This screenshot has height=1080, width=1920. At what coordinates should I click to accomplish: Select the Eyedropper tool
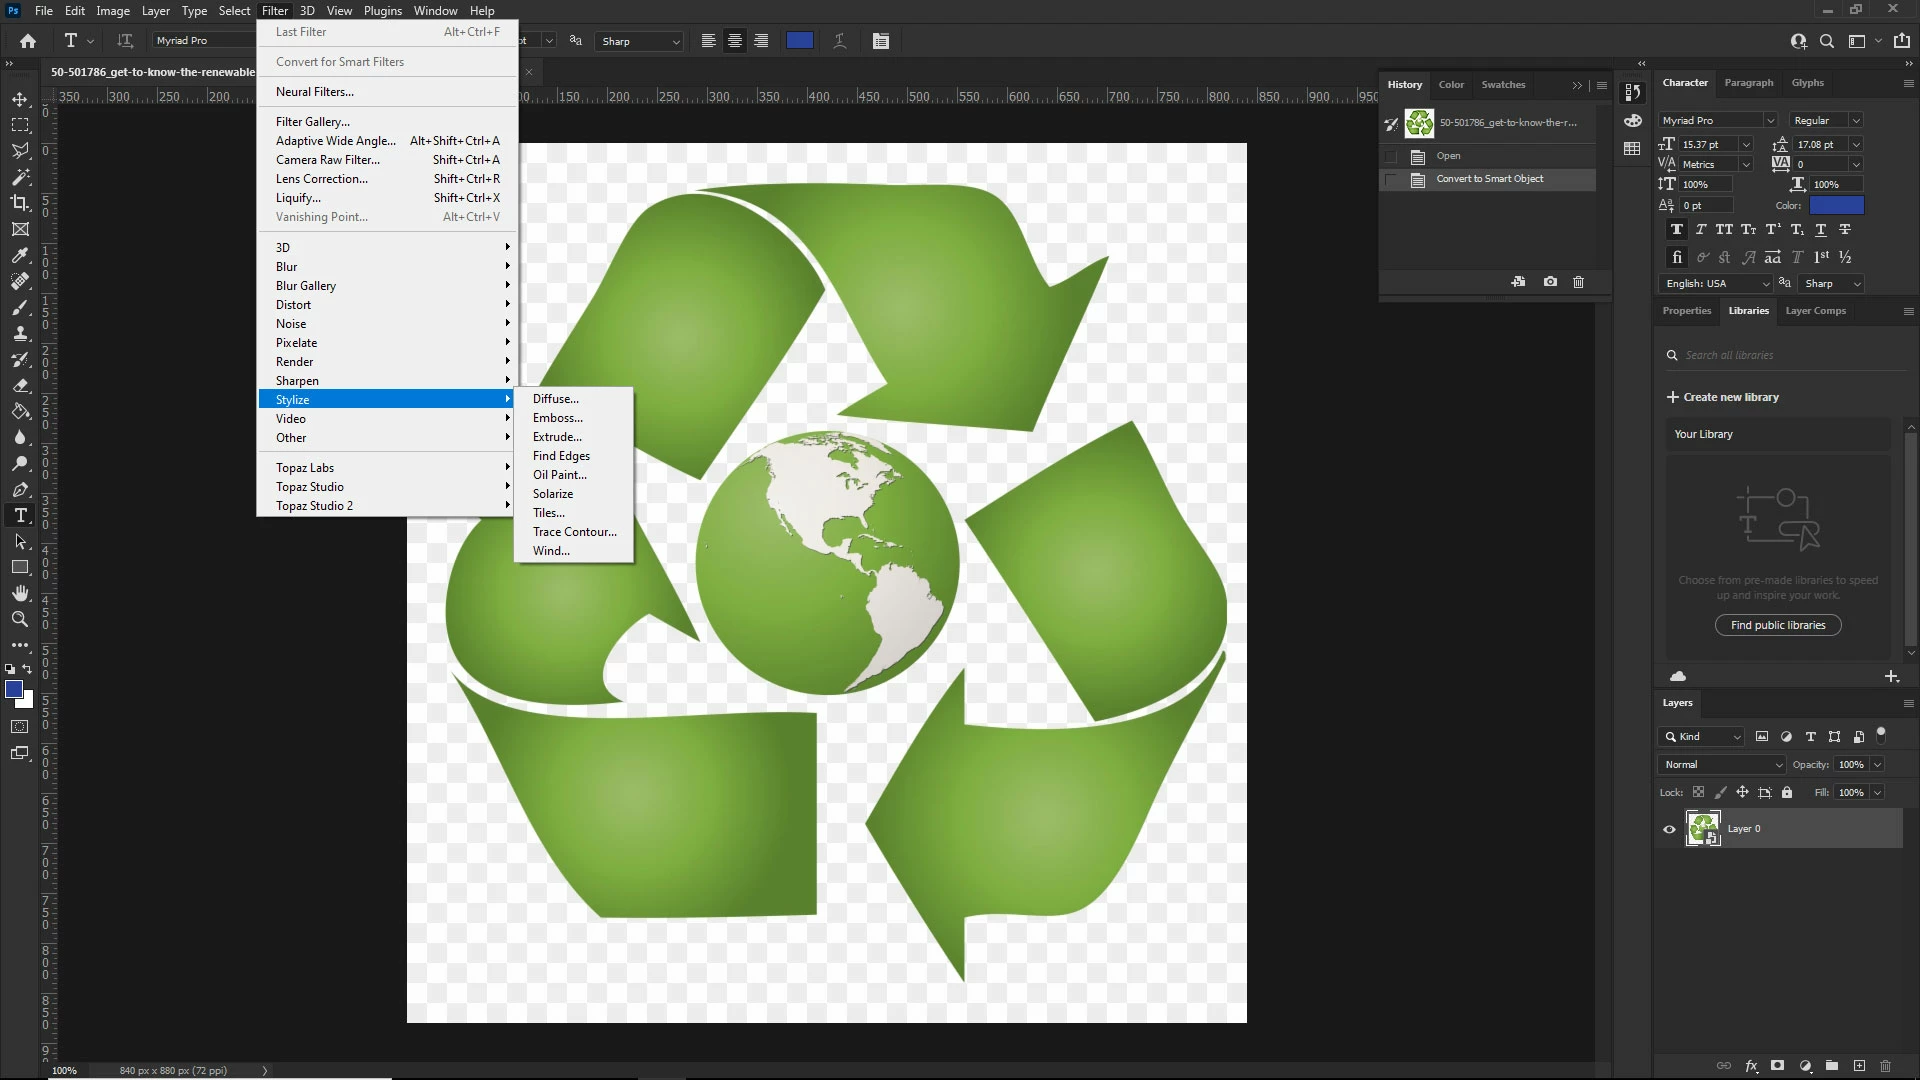[20, 255]
